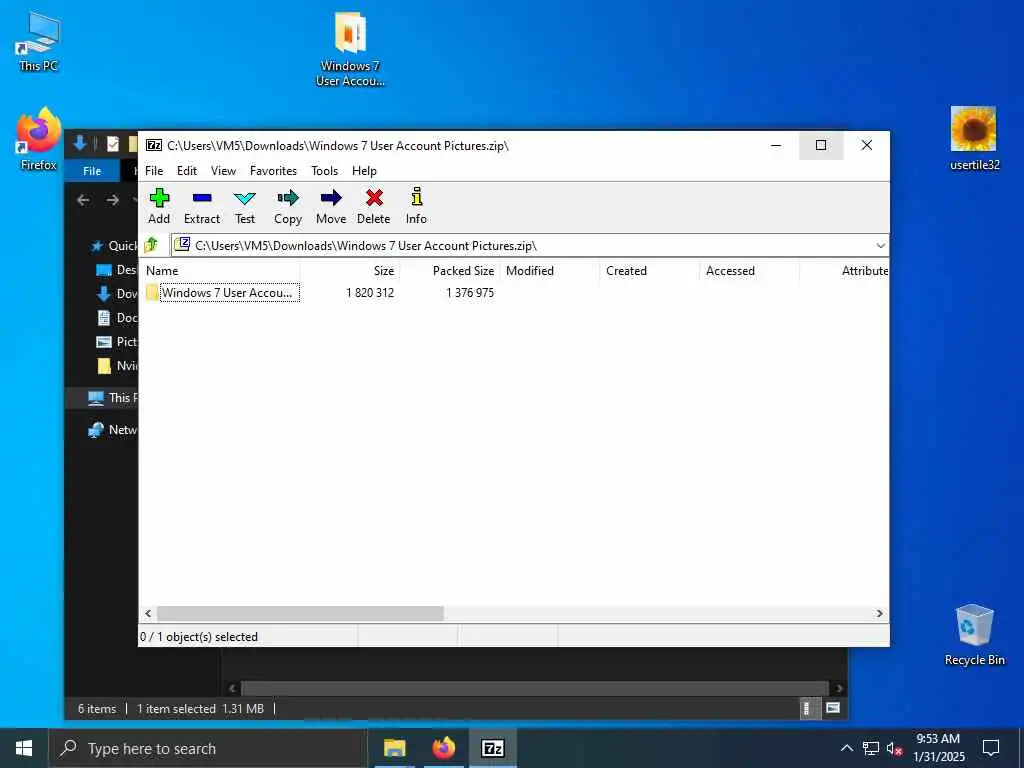The height and width of the screenshot is (768, 1024).
Task: Click inside the archive path address field
Action: 522,246
